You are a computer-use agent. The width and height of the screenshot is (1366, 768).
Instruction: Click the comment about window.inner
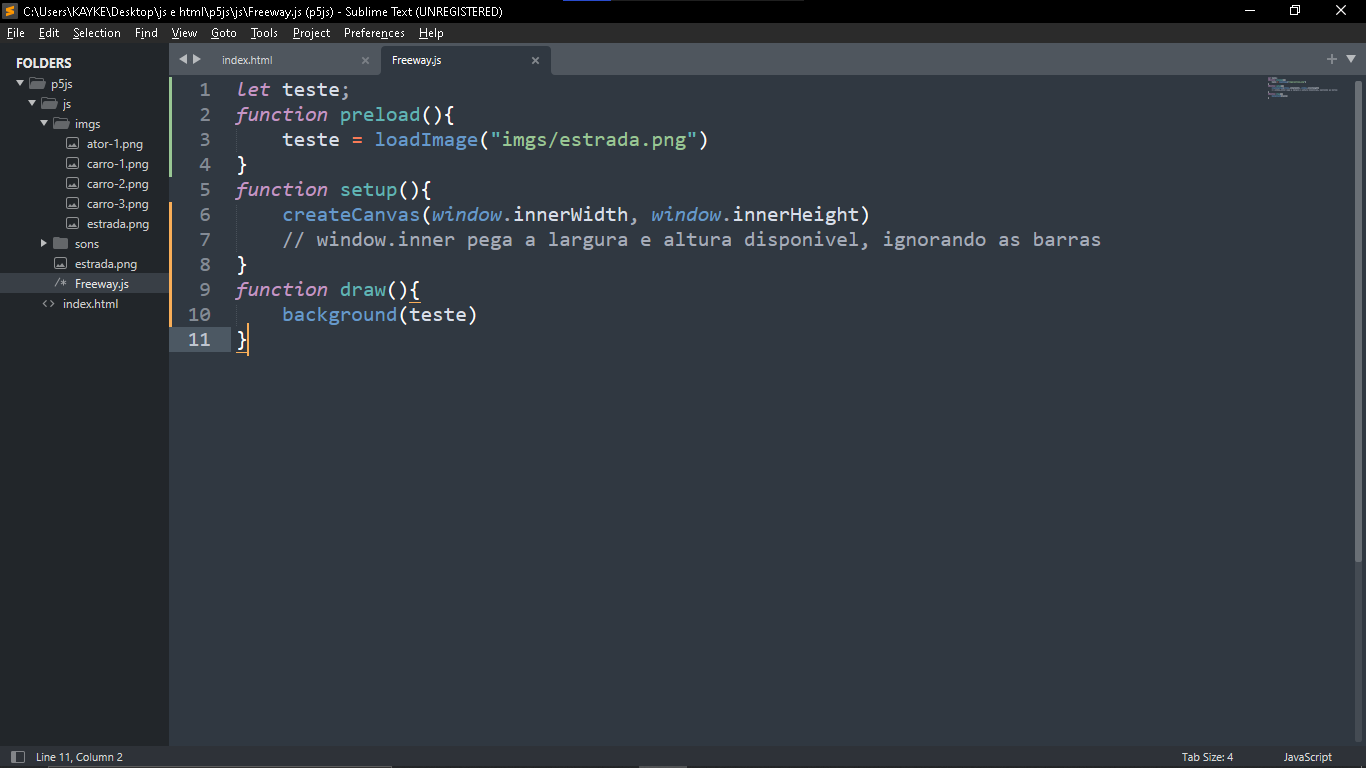tap(691, 240)
